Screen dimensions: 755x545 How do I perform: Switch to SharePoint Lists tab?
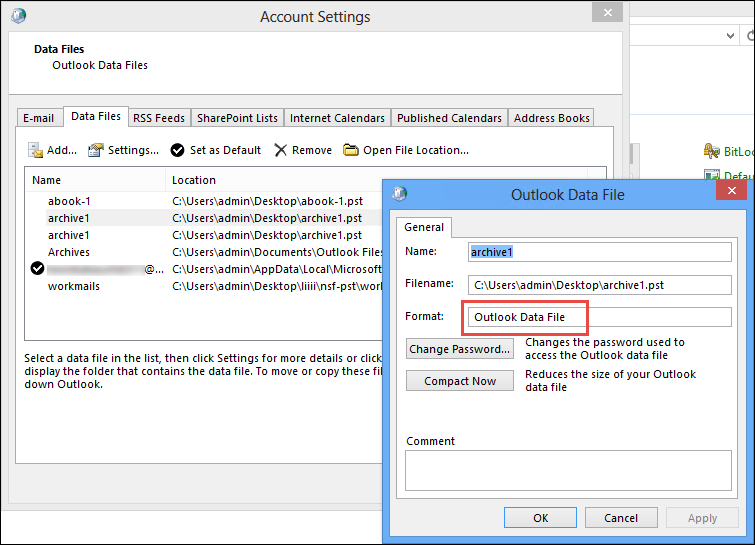click(x=237, y=118)
